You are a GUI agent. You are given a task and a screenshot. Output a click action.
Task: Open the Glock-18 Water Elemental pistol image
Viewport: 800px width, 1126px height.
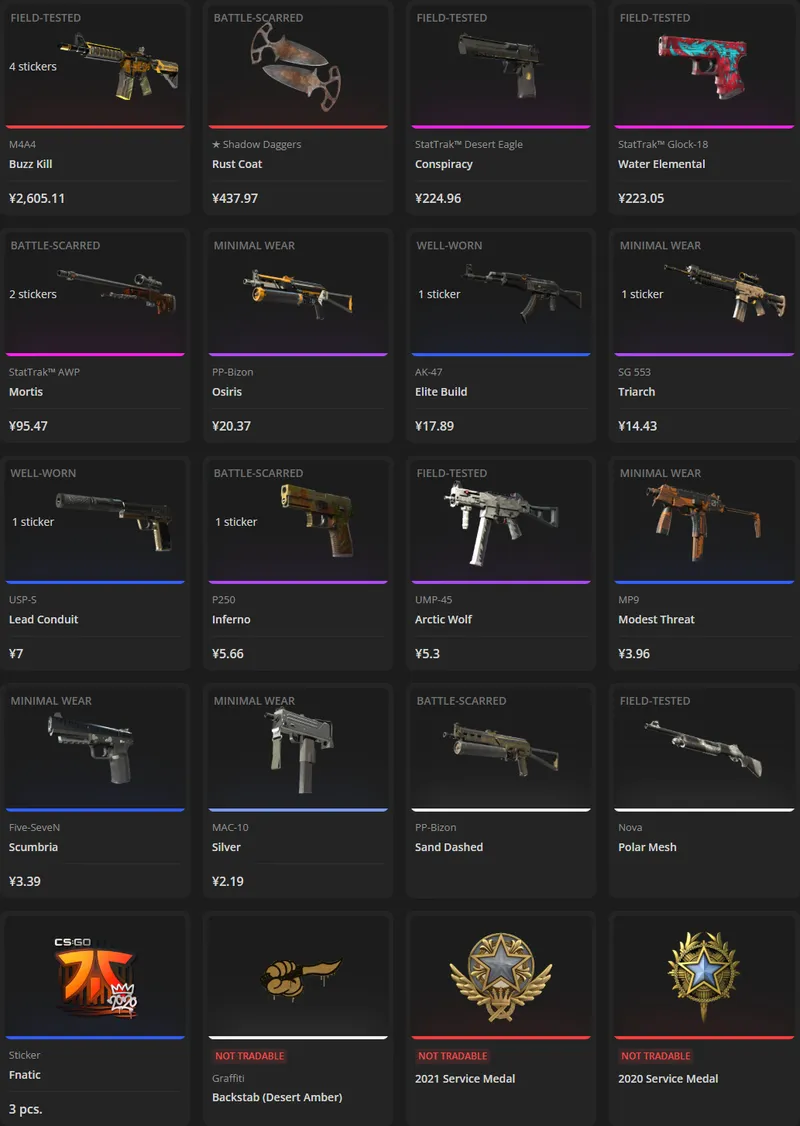coord(703,67)
